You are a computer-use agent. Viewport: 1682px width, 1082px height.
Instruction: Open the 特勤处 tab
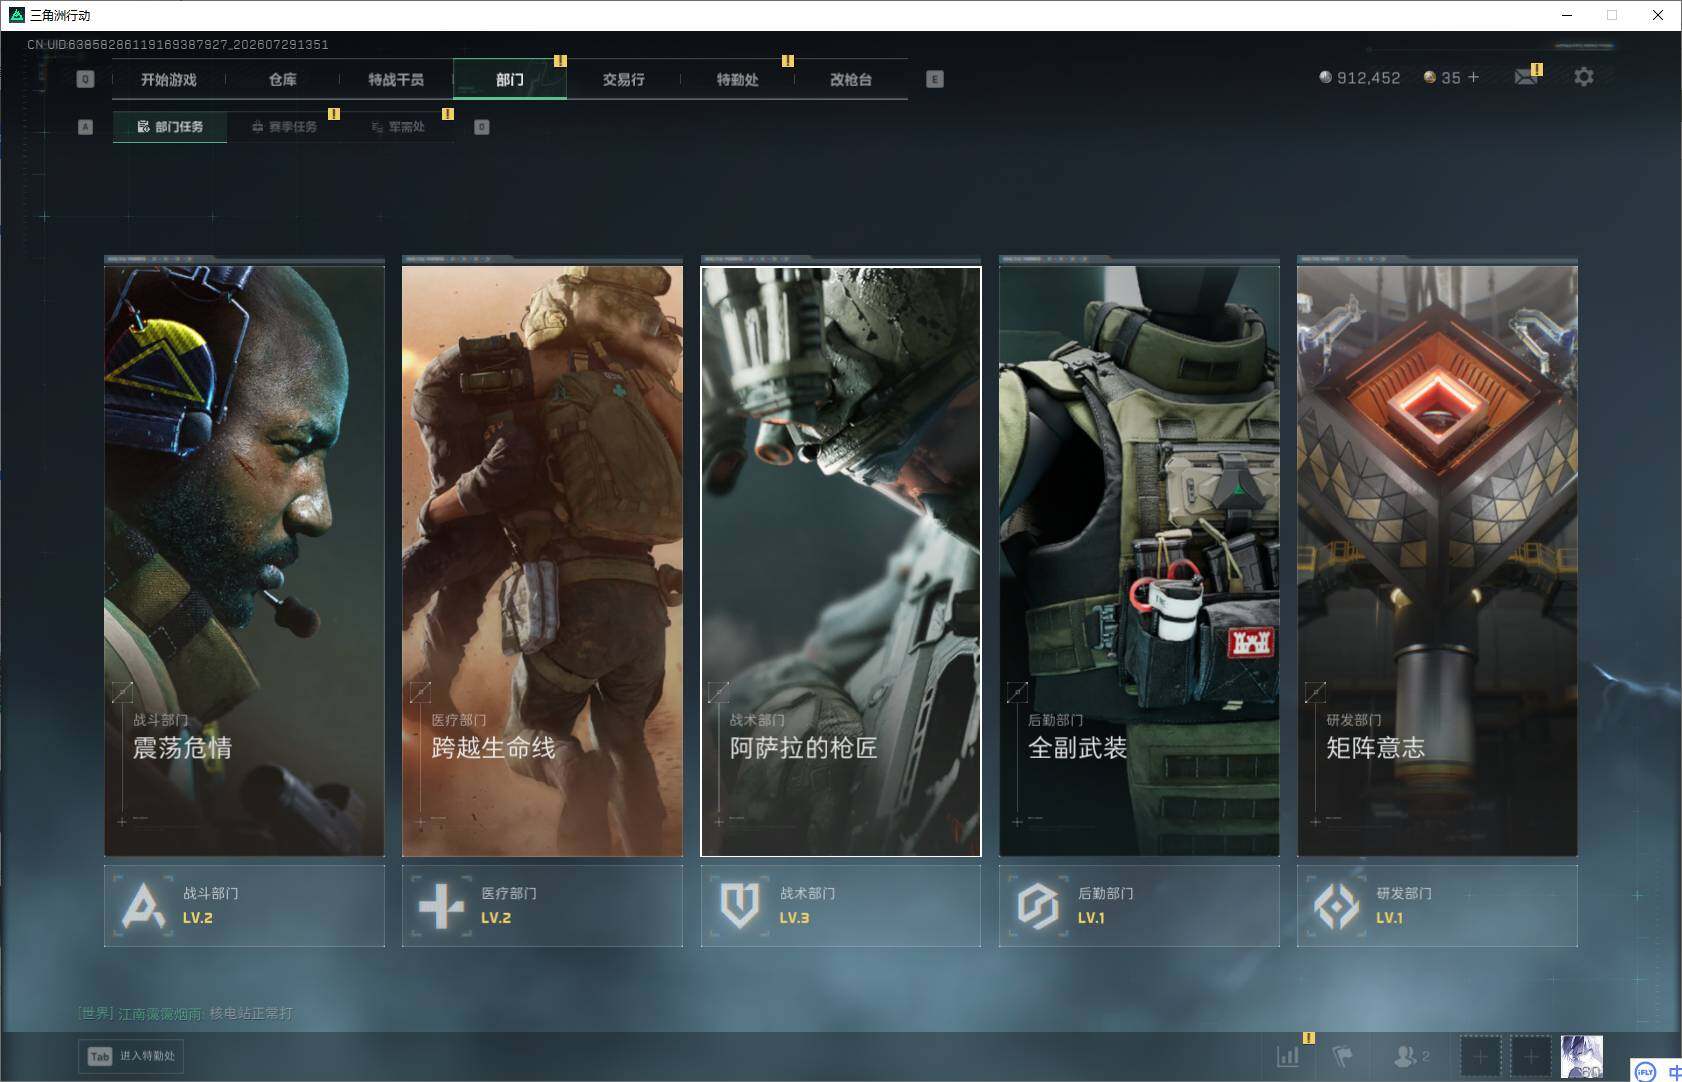tap(737, 79)
